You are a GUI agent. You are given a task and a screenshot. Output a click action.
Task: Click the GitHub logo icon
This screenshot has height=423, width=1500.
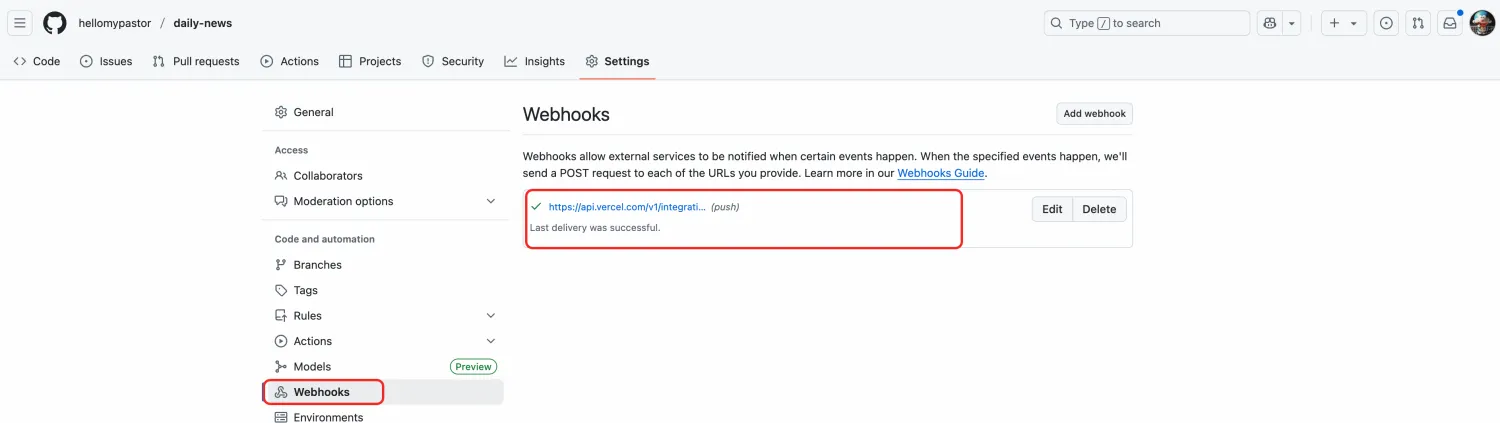(x=55, y=23)
